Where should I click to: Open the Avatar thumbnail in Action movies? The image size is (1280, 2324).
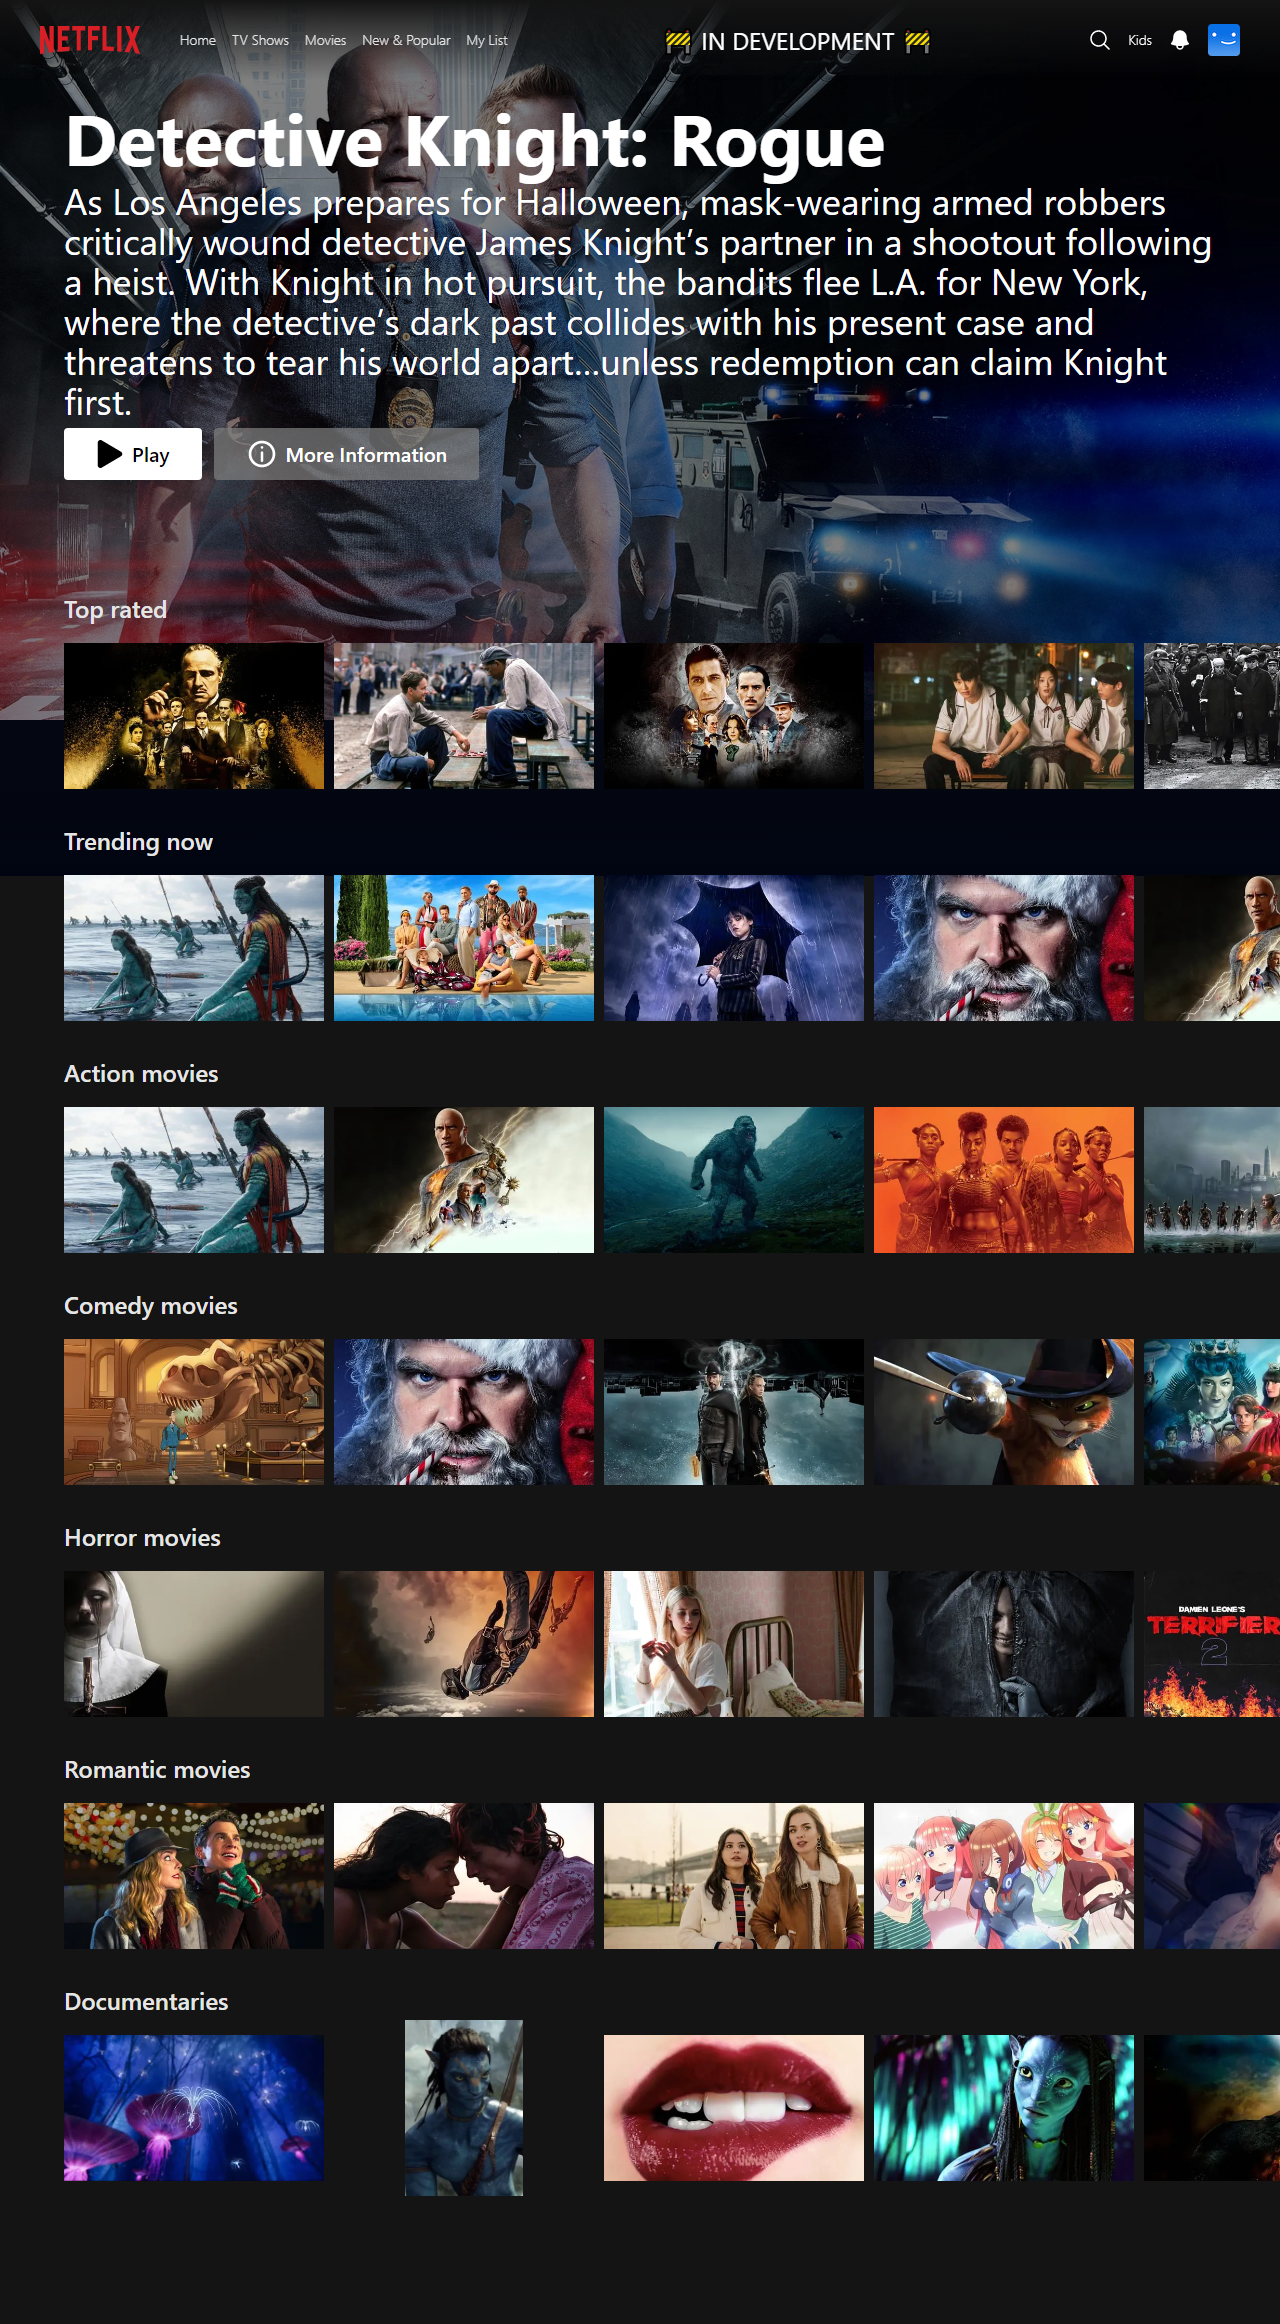[194, 1180]
